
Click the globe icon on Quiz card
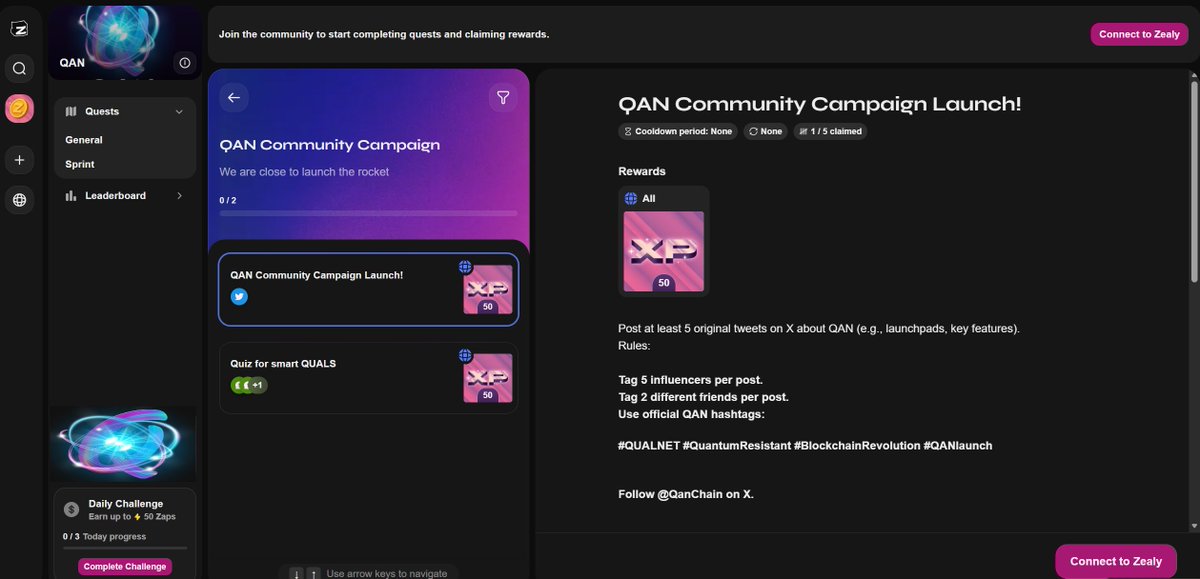tap(465, 355)
